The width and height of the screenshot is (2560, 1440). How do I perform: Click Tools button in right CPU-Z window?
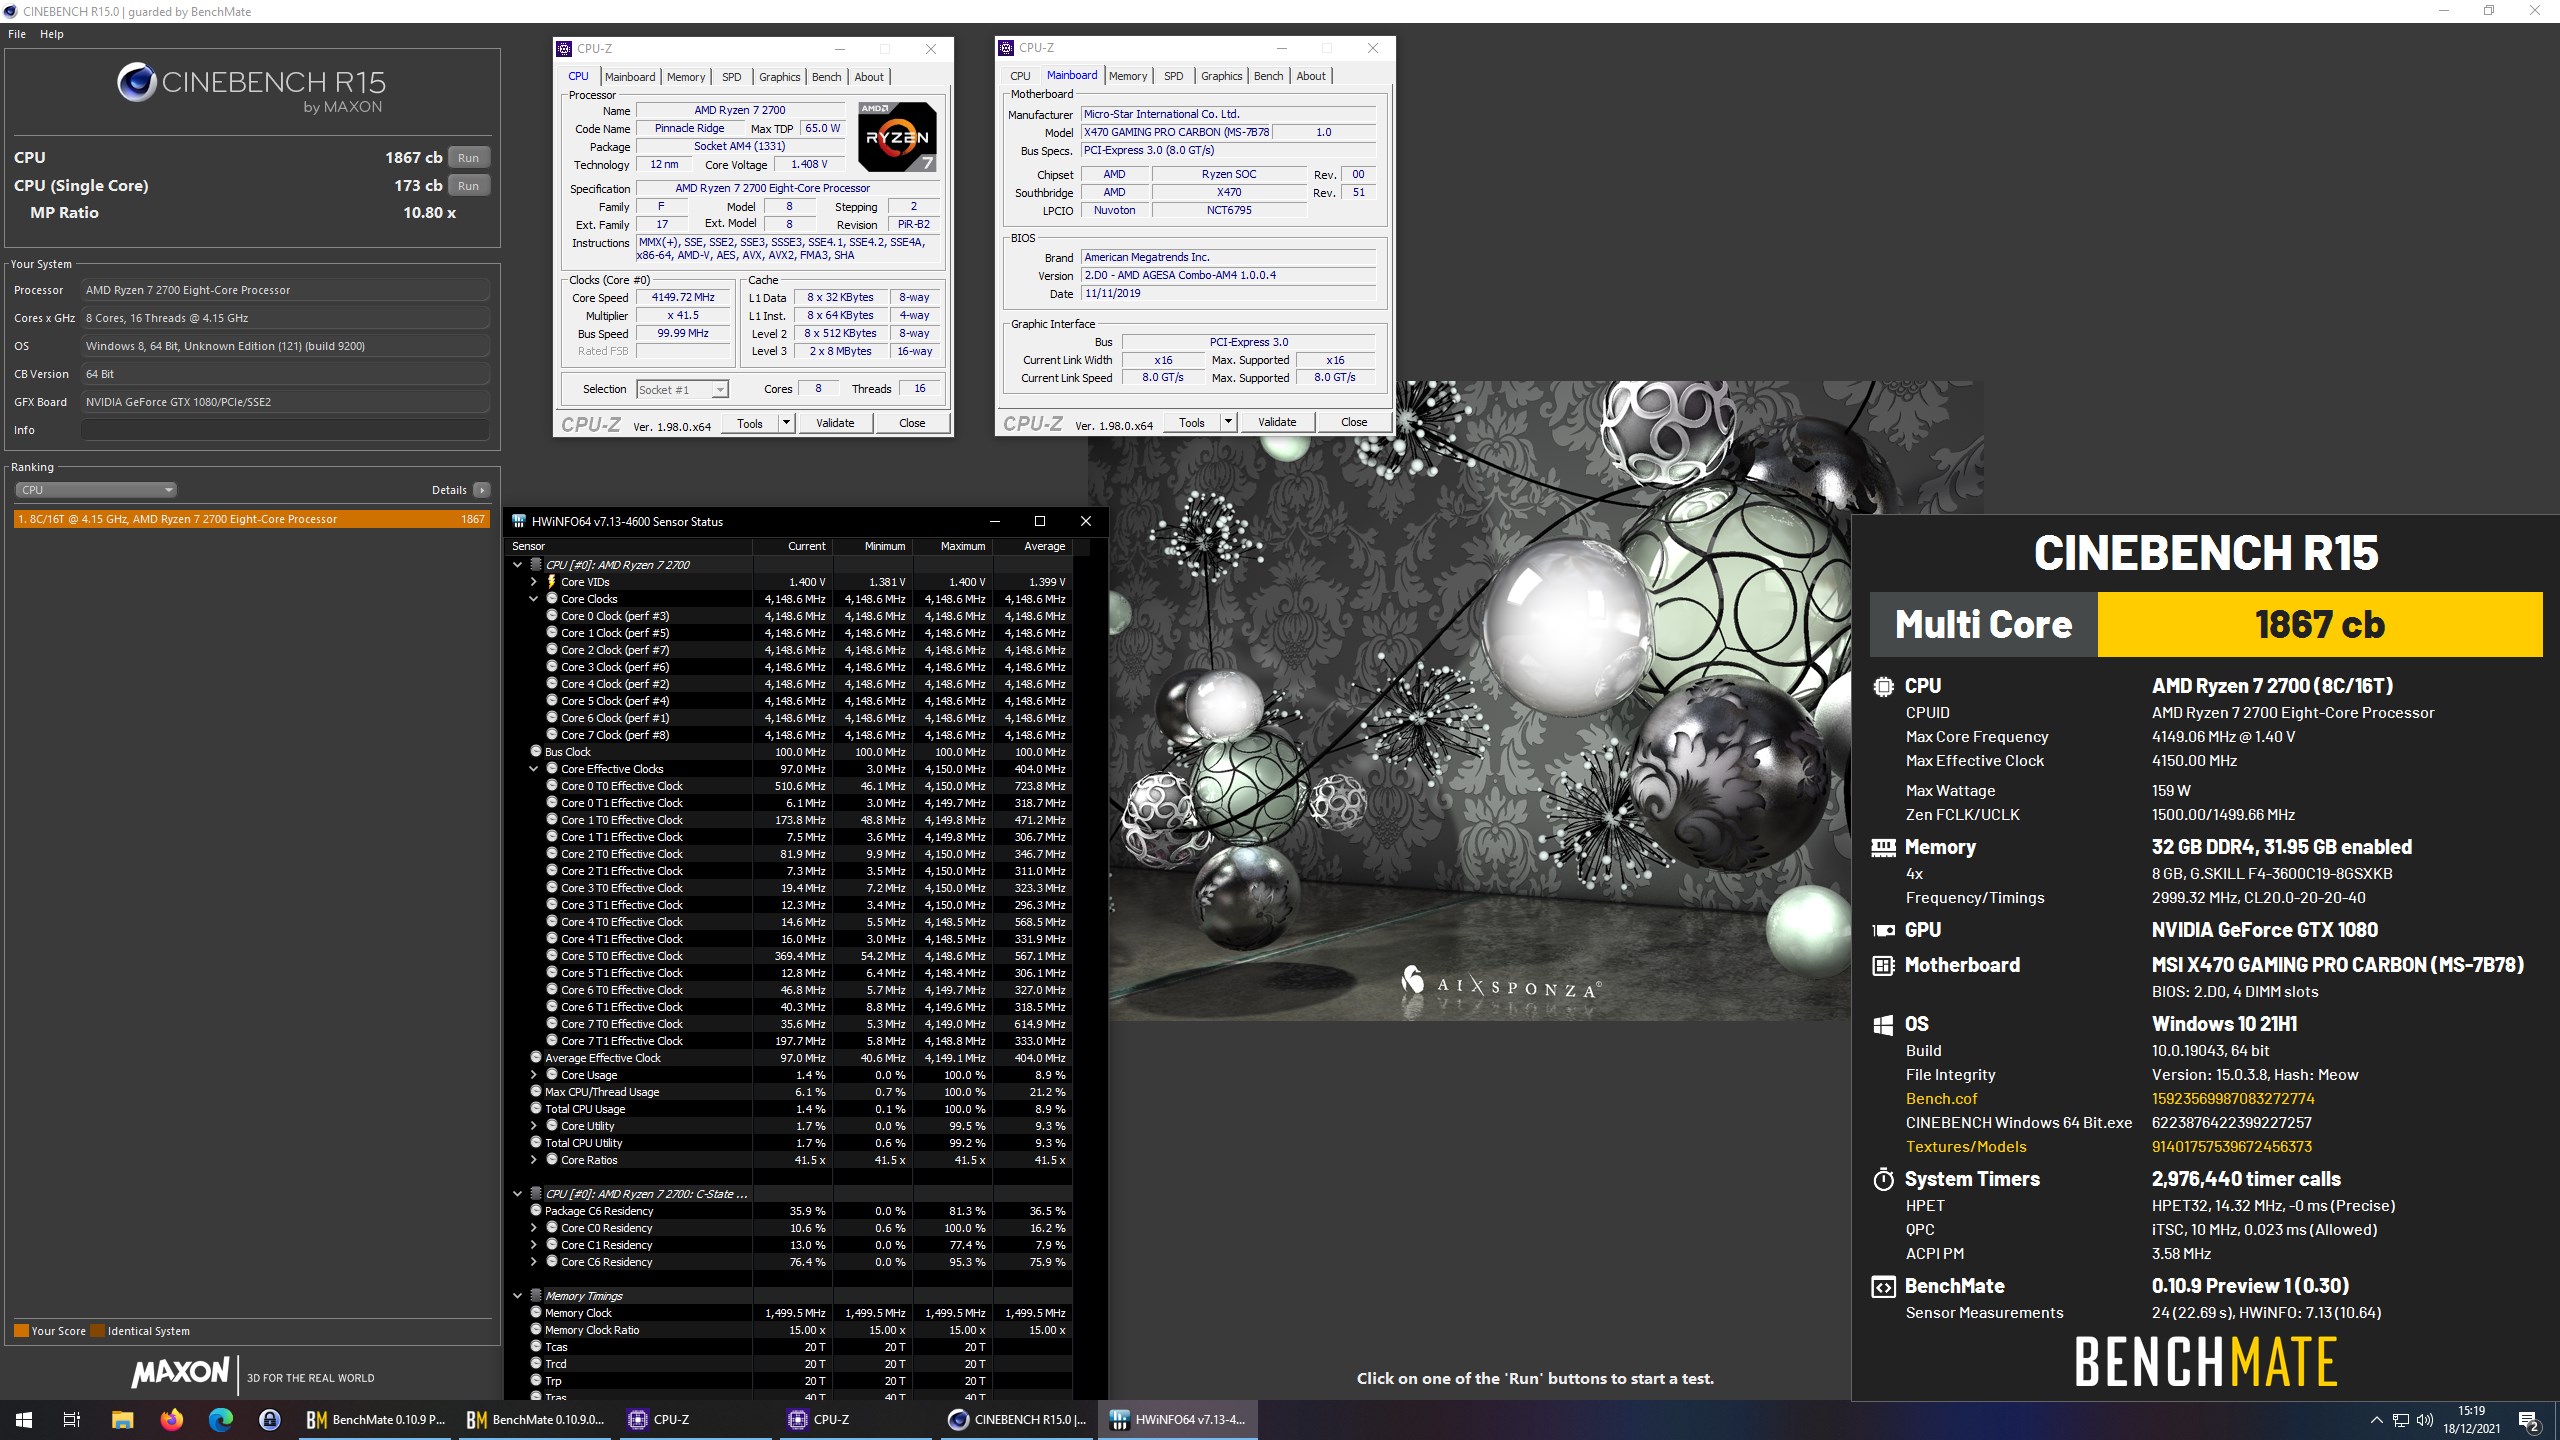pyautogui.click(x=1191, y=422)
